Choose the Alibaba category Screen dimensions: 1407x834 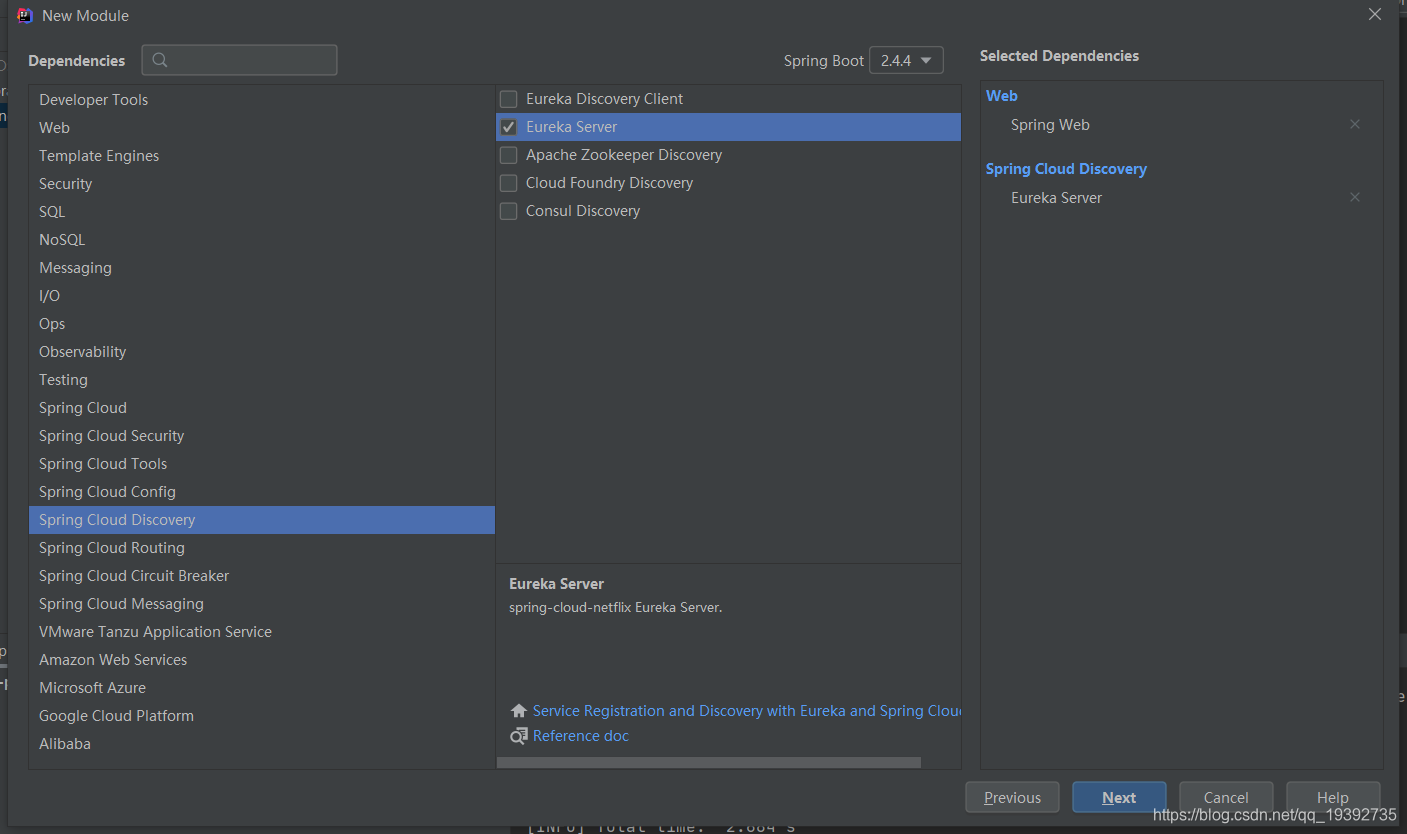(262, 744)
